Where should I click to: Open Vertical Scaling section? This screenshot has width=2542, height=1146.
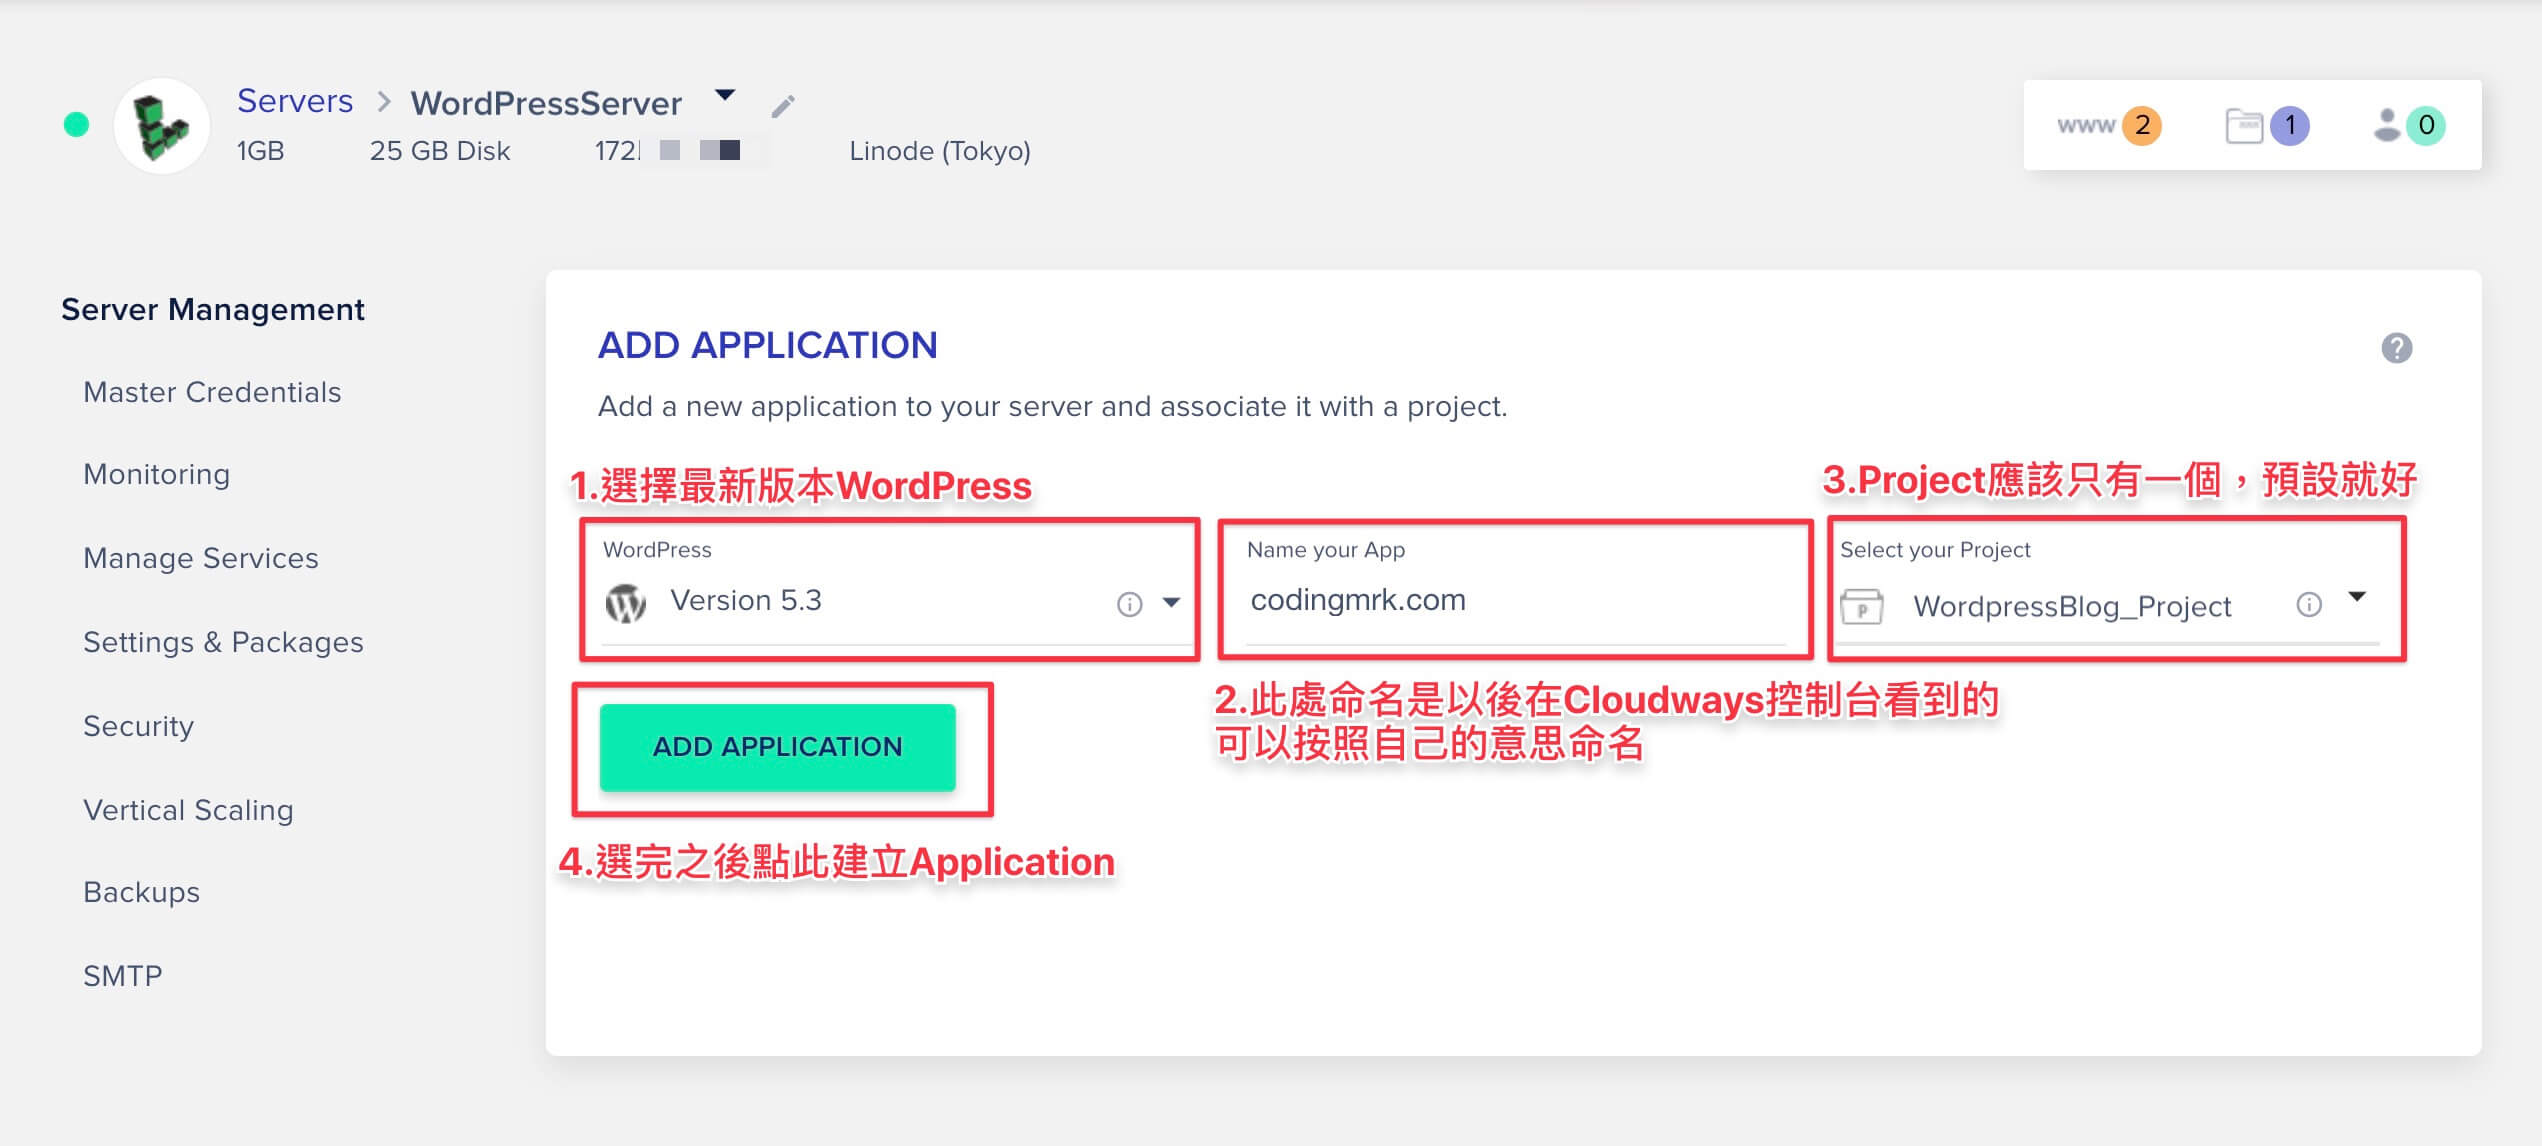point(189,810)
